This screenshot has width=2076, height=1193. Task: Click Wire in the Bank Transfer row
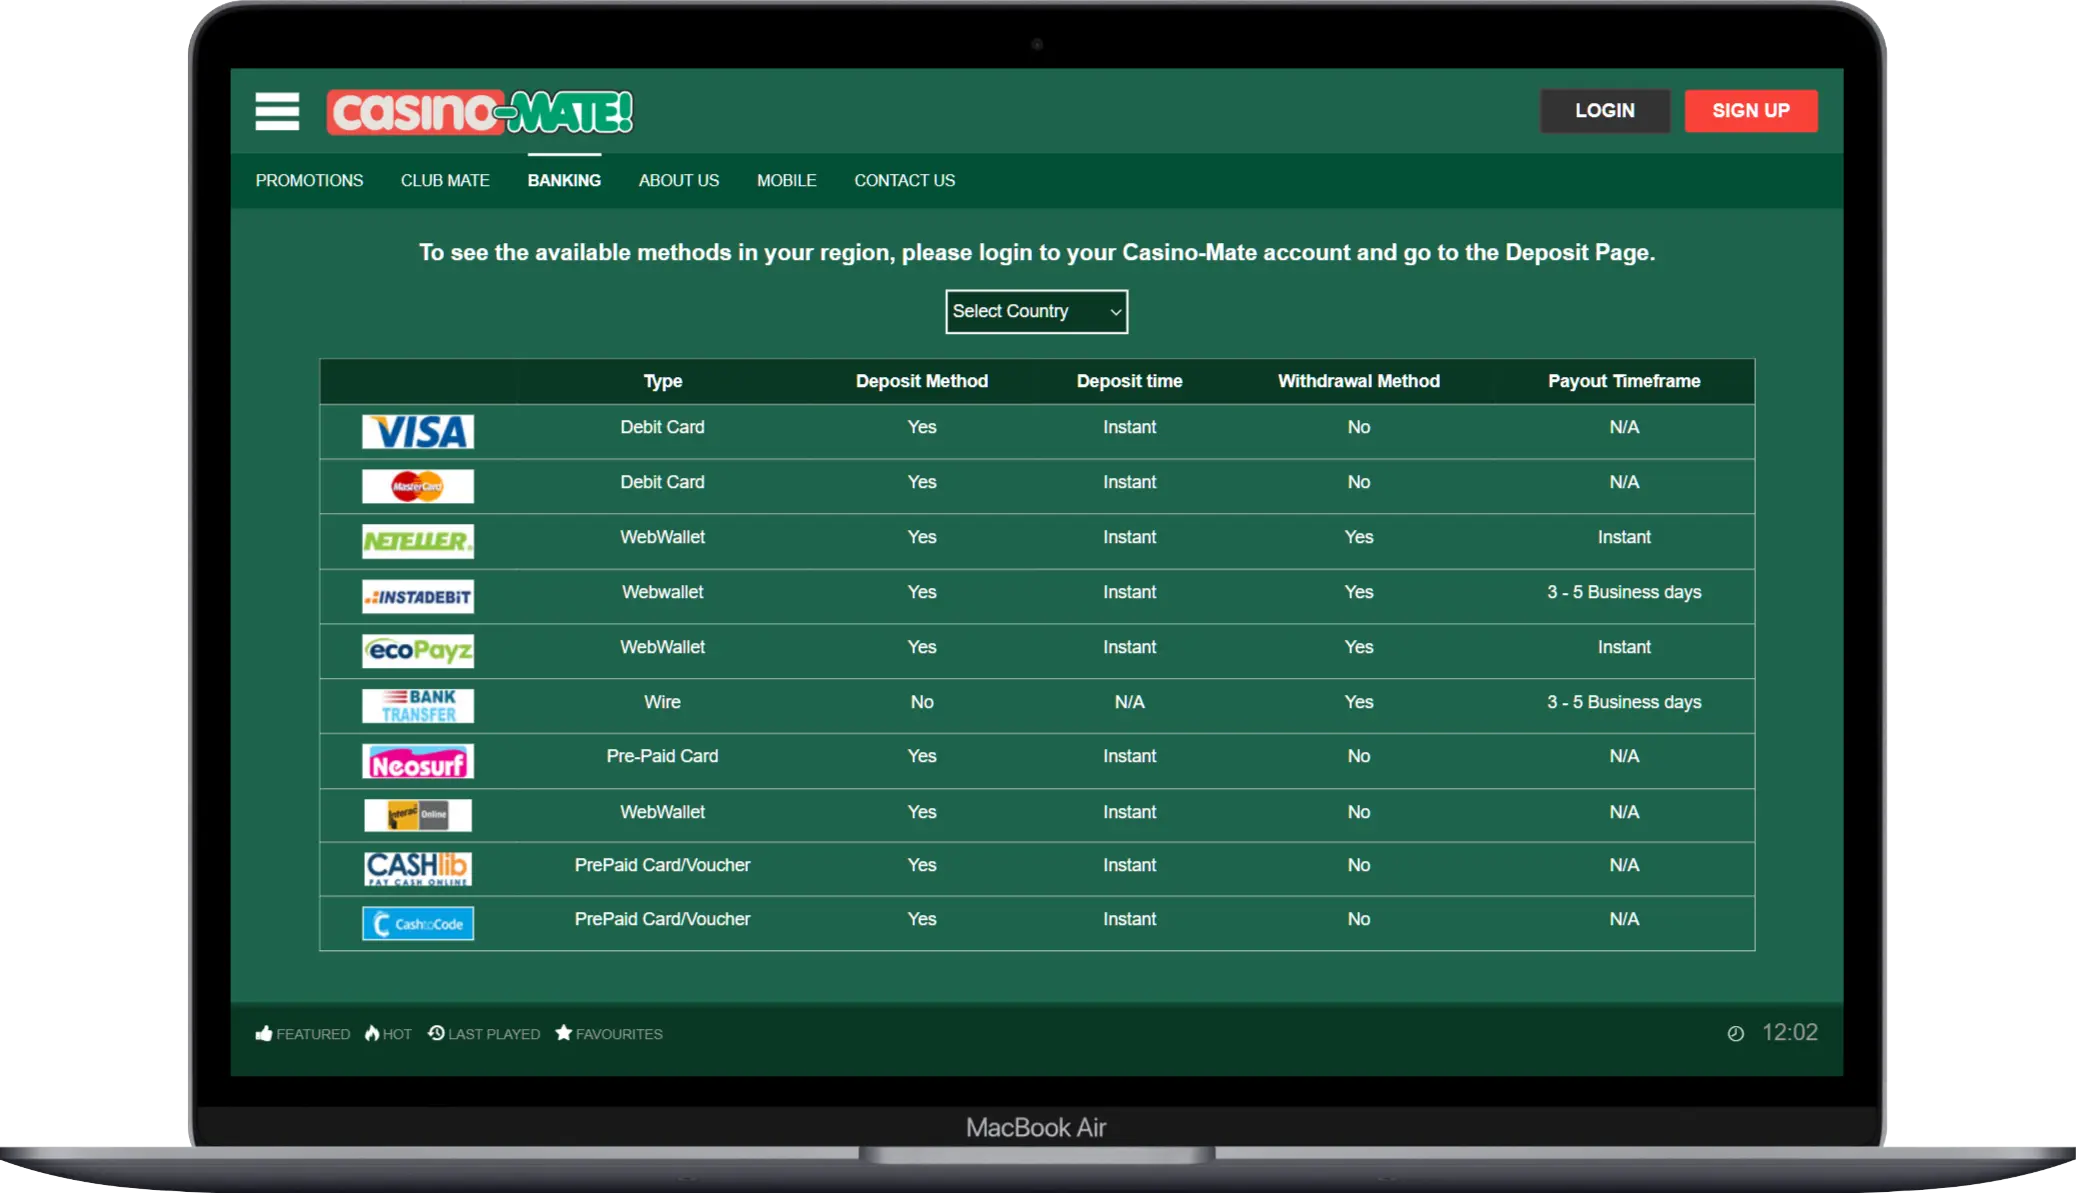(662, 702)
